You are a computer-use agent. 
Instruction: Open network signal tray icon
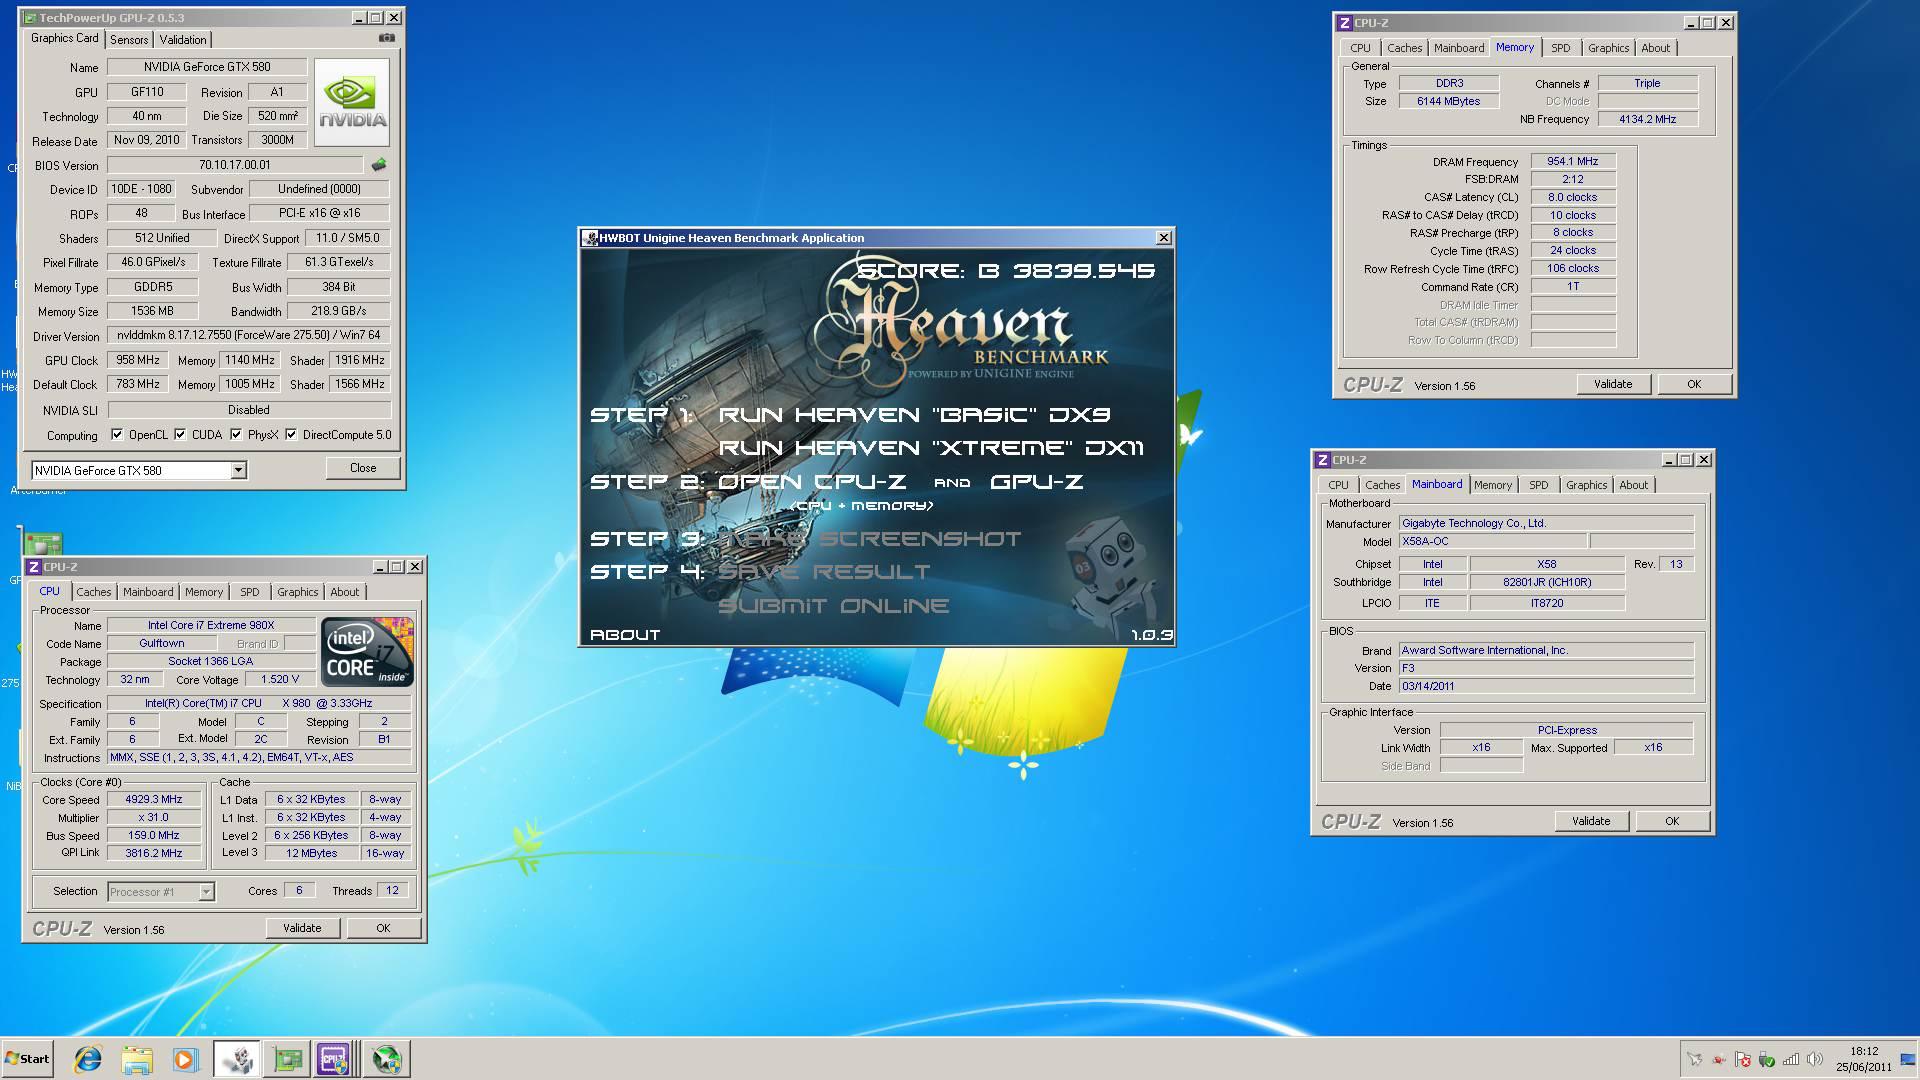(x=1791, y=1059)
